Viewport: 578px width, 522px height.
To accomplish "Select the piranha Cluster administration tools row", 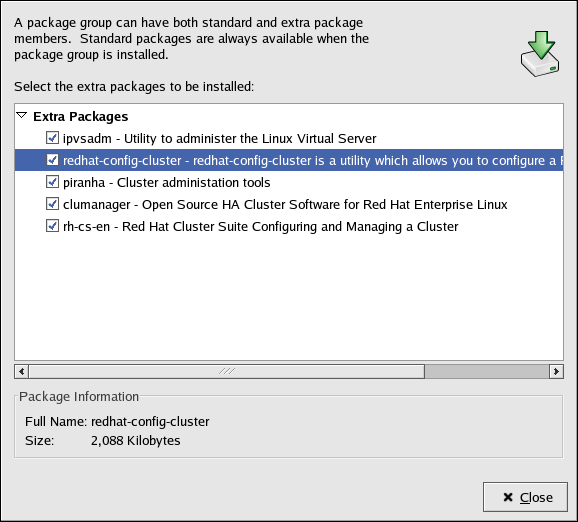I will point(289,182).
